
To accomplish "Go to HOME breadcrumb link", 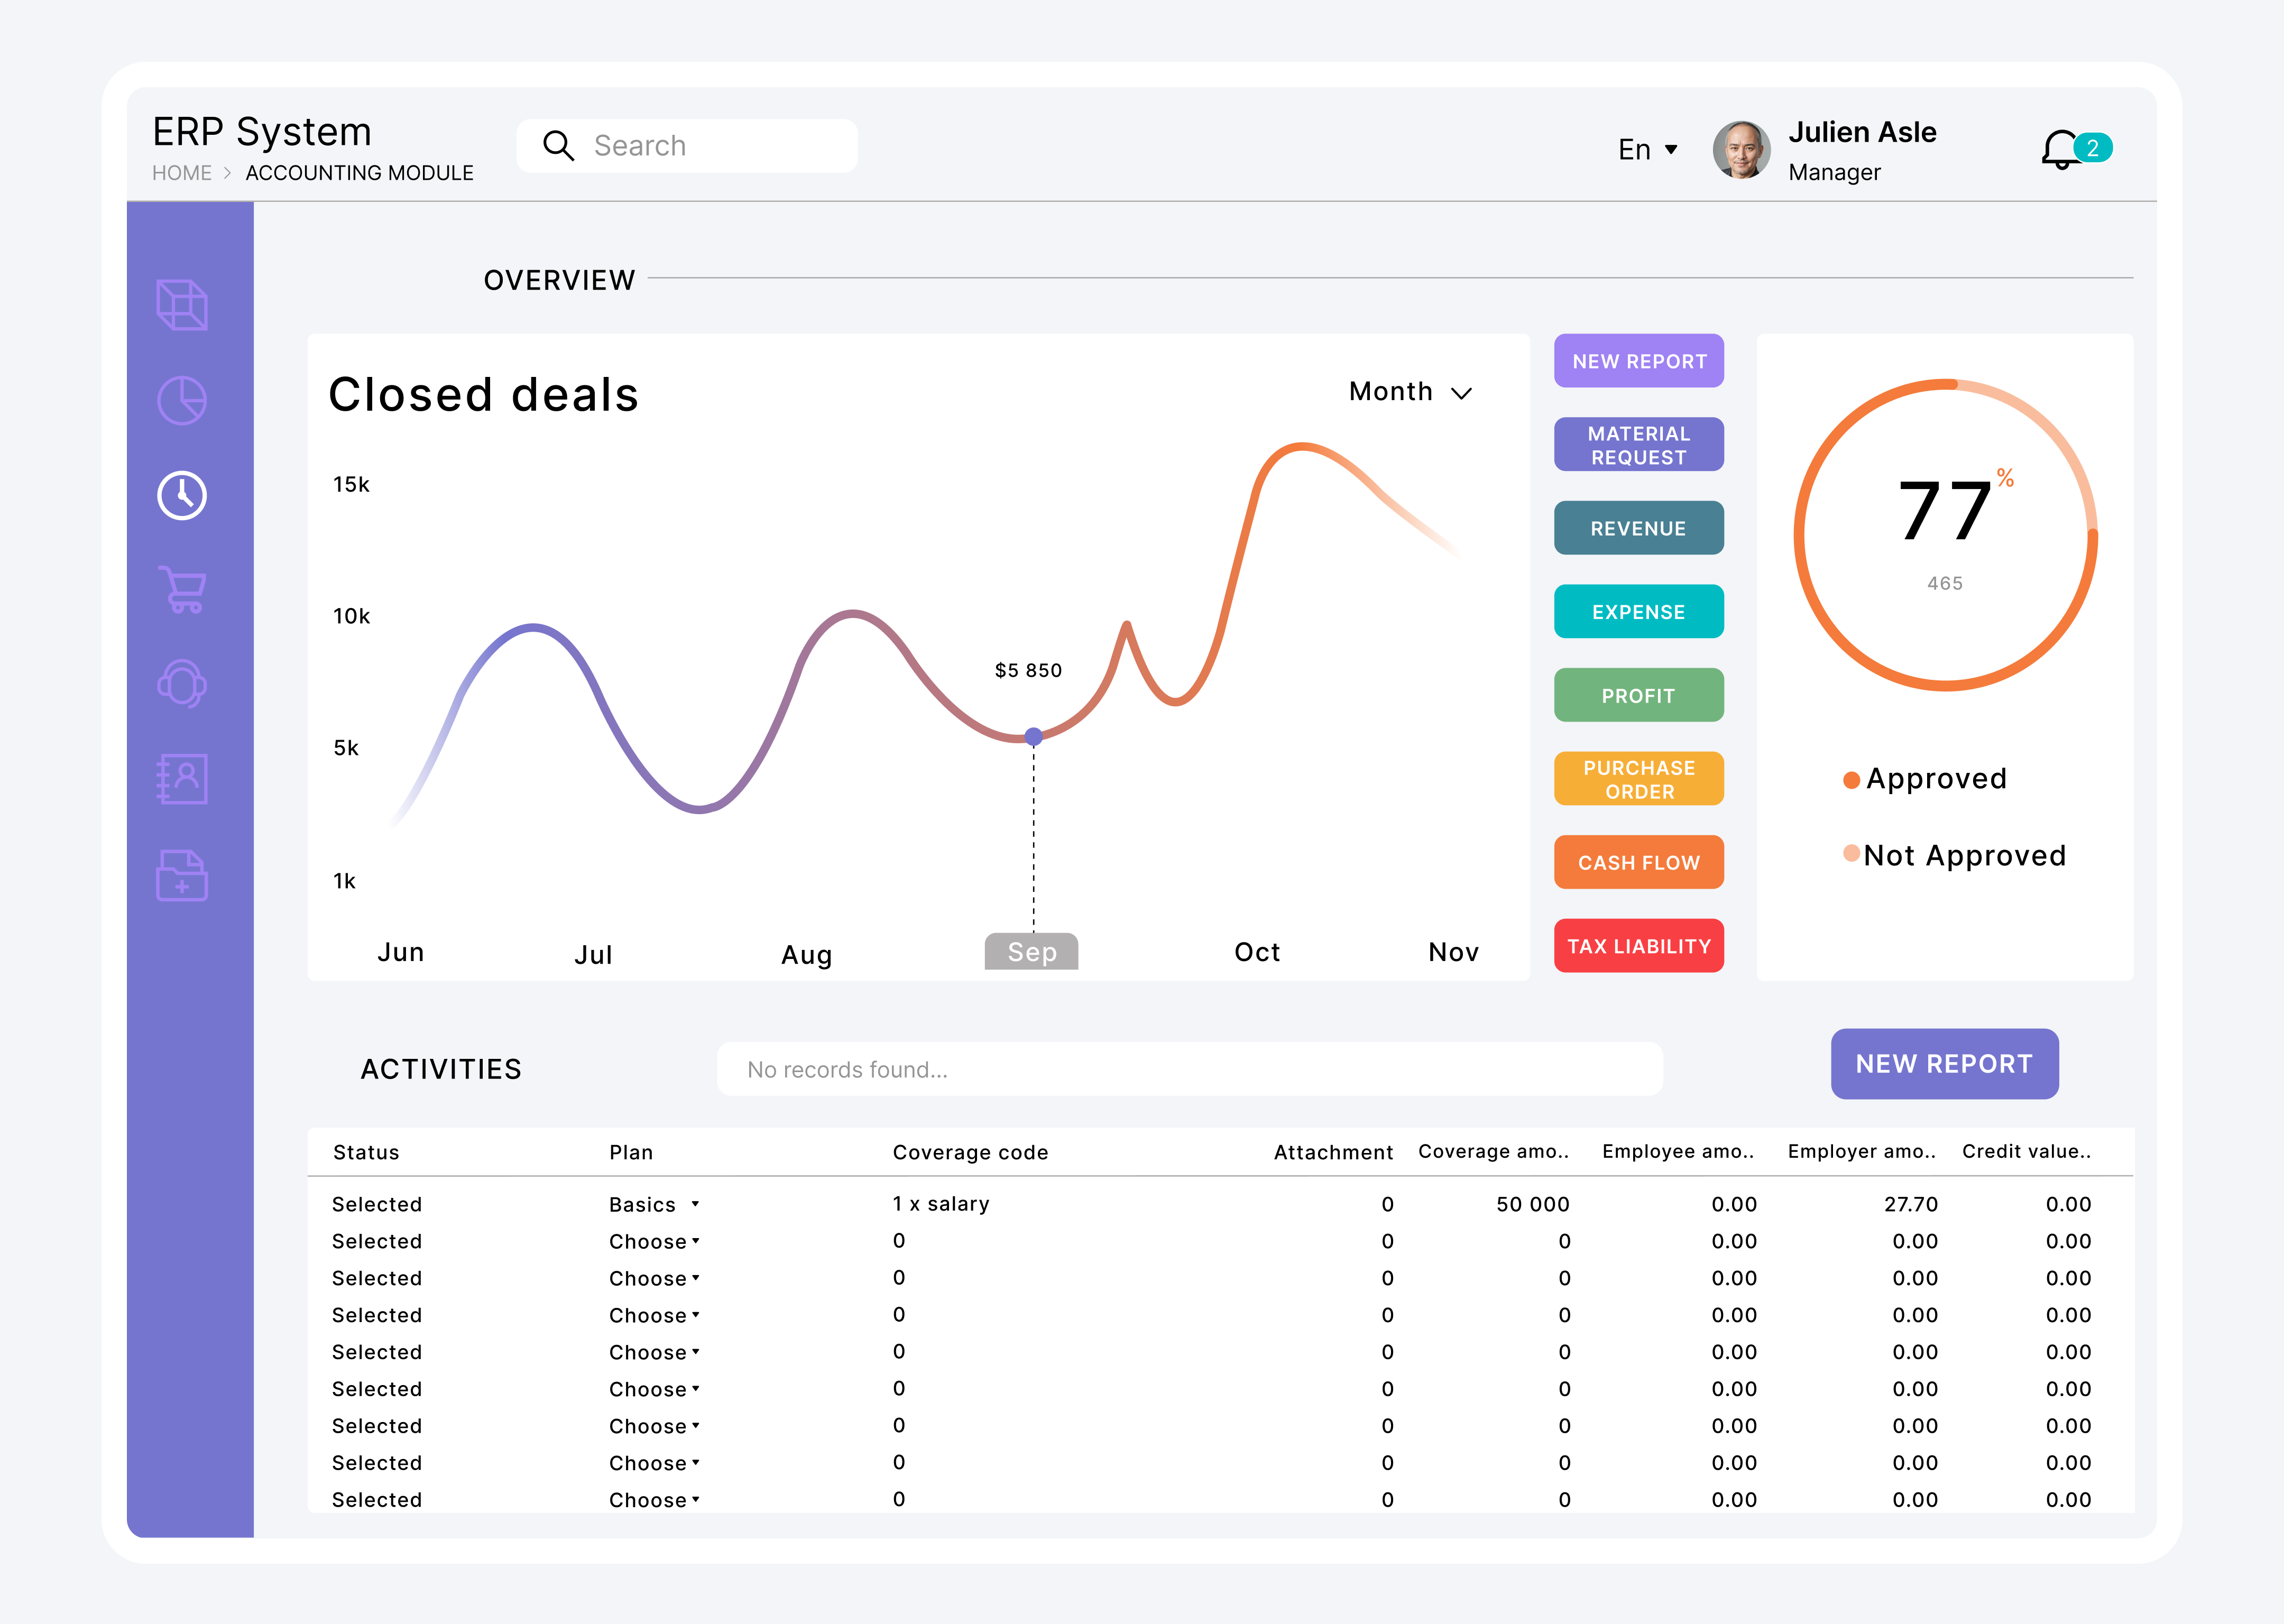I will [x=181, y=173].
